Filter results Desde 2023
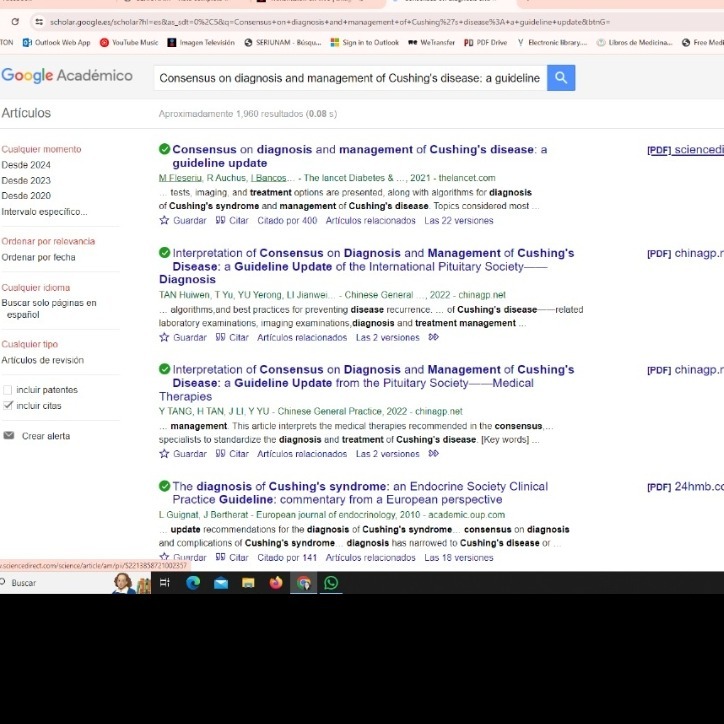This screenshot has width=724, height=724. [26, 180]
